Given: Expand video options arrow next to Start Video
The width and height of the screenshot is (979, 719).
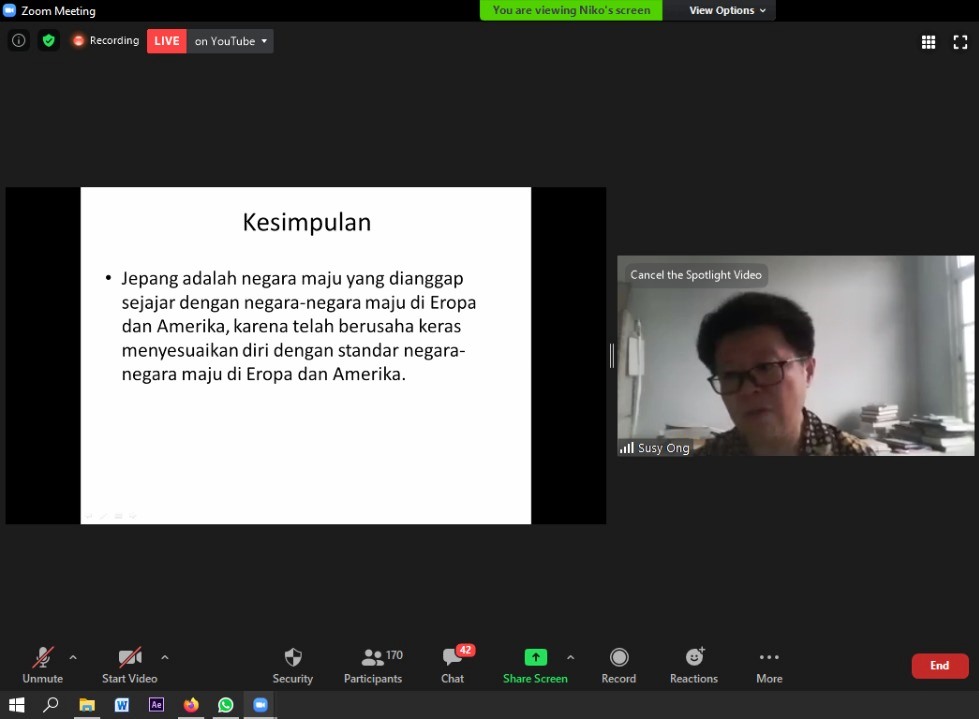Looking at the screenshot, I should [x=165, y=657].
